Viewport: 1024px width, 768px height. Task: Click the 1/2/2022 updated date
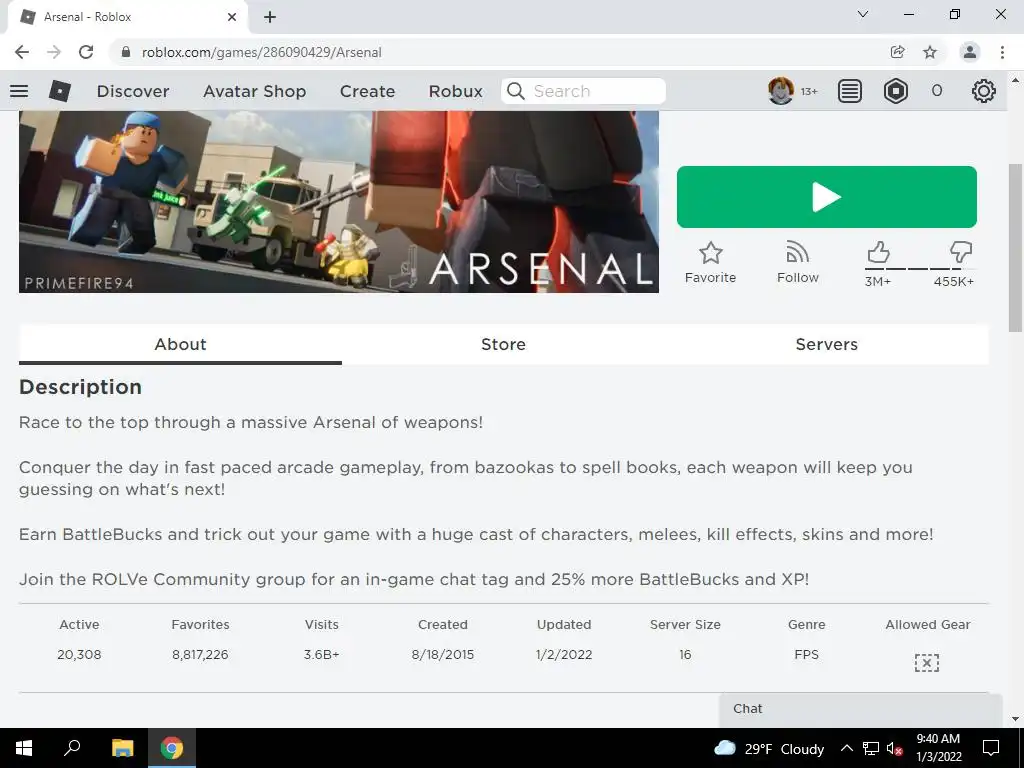click(x=564, y=654)
